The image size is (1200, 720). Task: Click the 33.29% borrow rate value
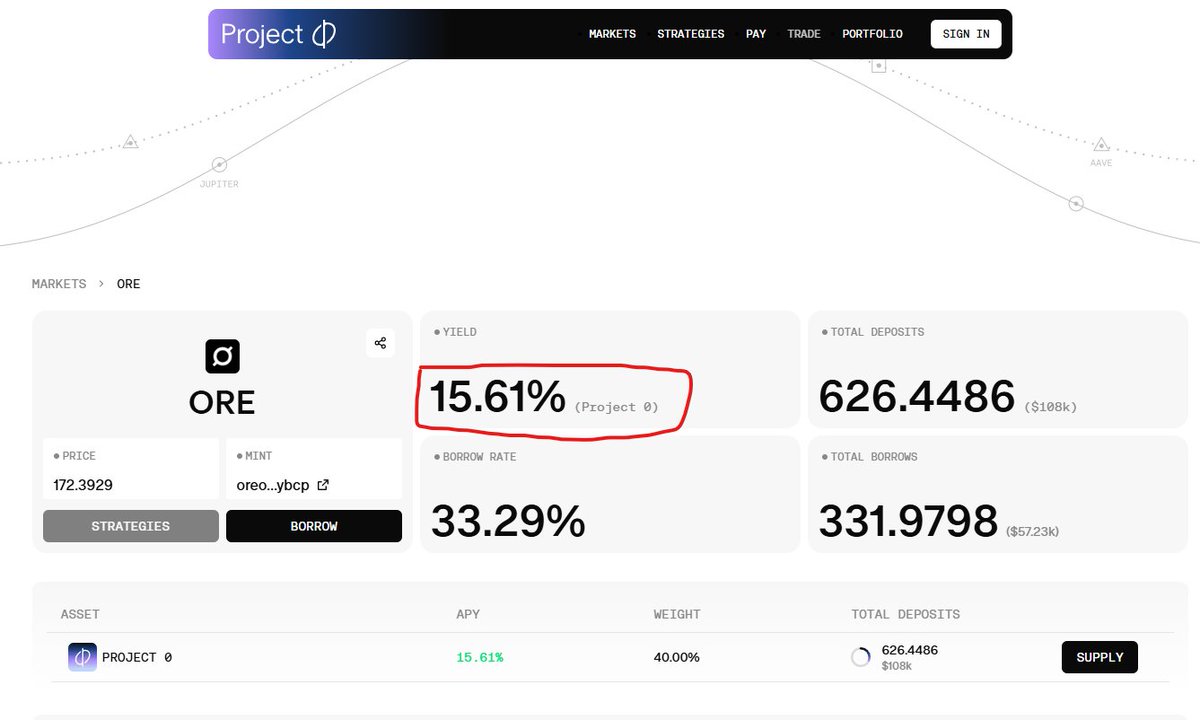tap(508, 522)
